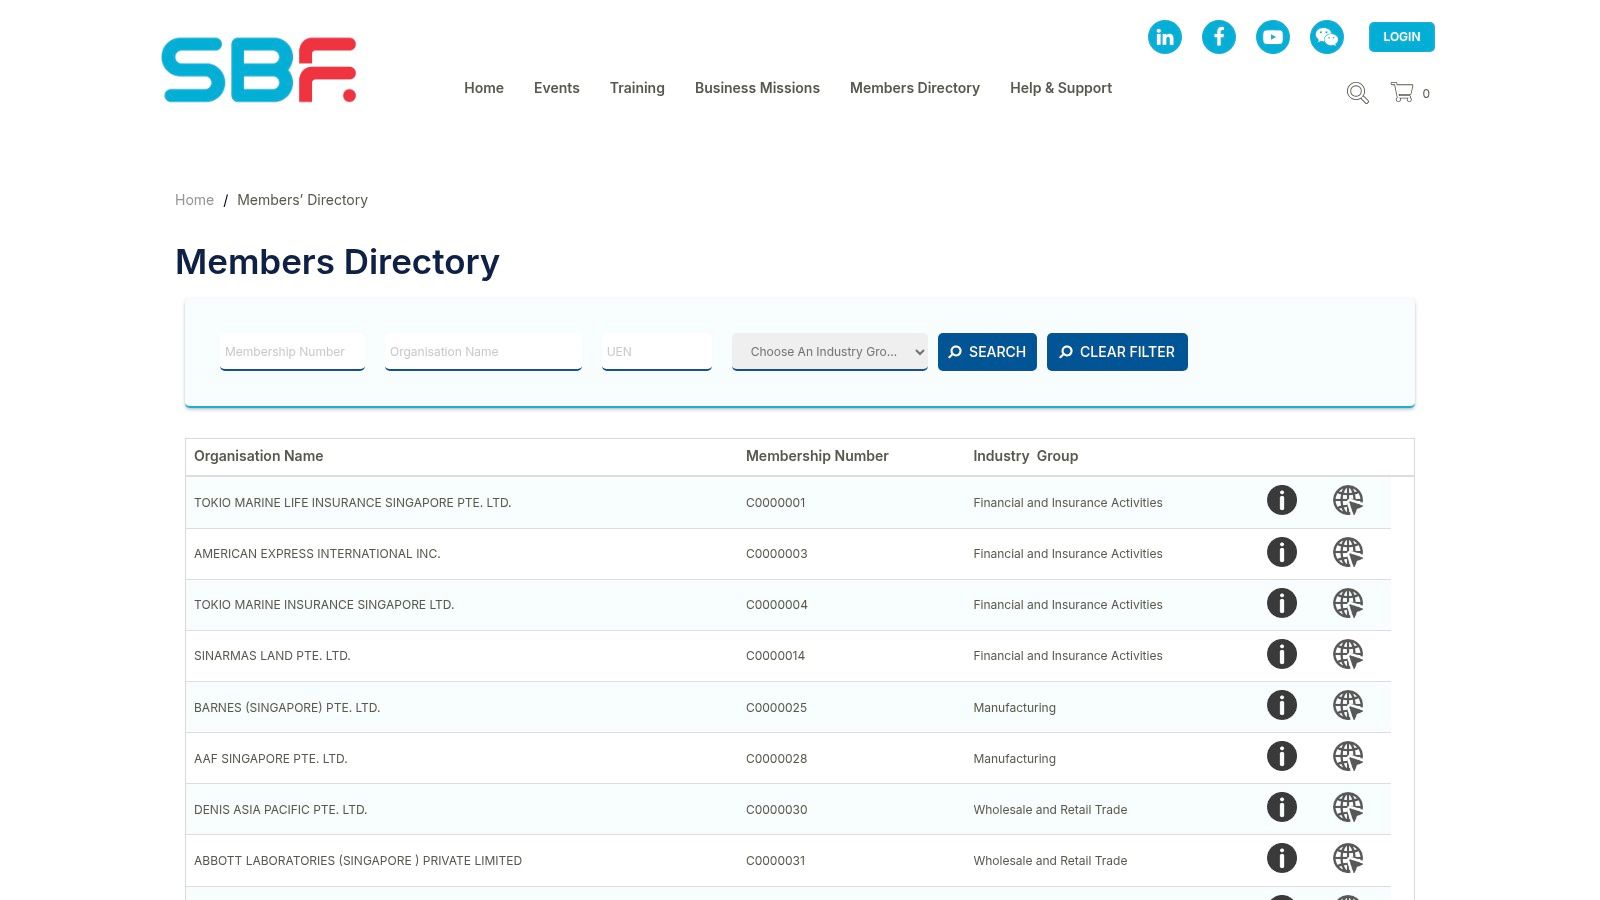This screenshot has height=900, width=1600.
Task: Visit website of Tokio Marine Insurance Singapore Ltd
Action: [1348, 603]
